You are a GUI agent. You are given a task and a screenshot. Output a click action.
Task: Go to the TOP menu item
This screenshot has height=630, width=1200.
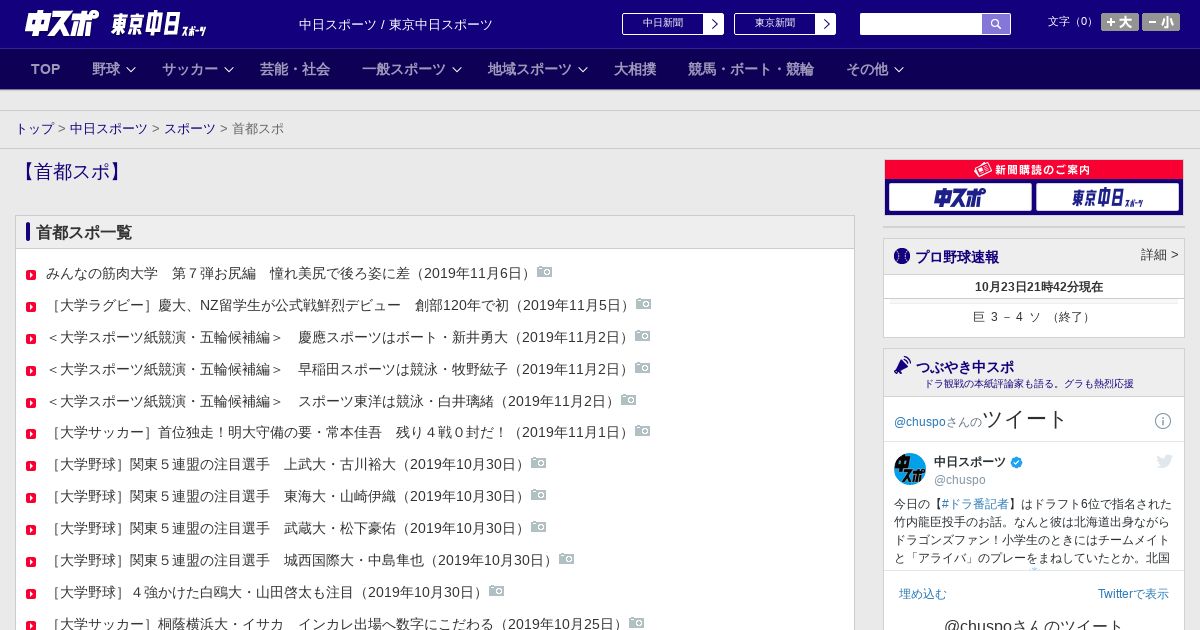46,69
